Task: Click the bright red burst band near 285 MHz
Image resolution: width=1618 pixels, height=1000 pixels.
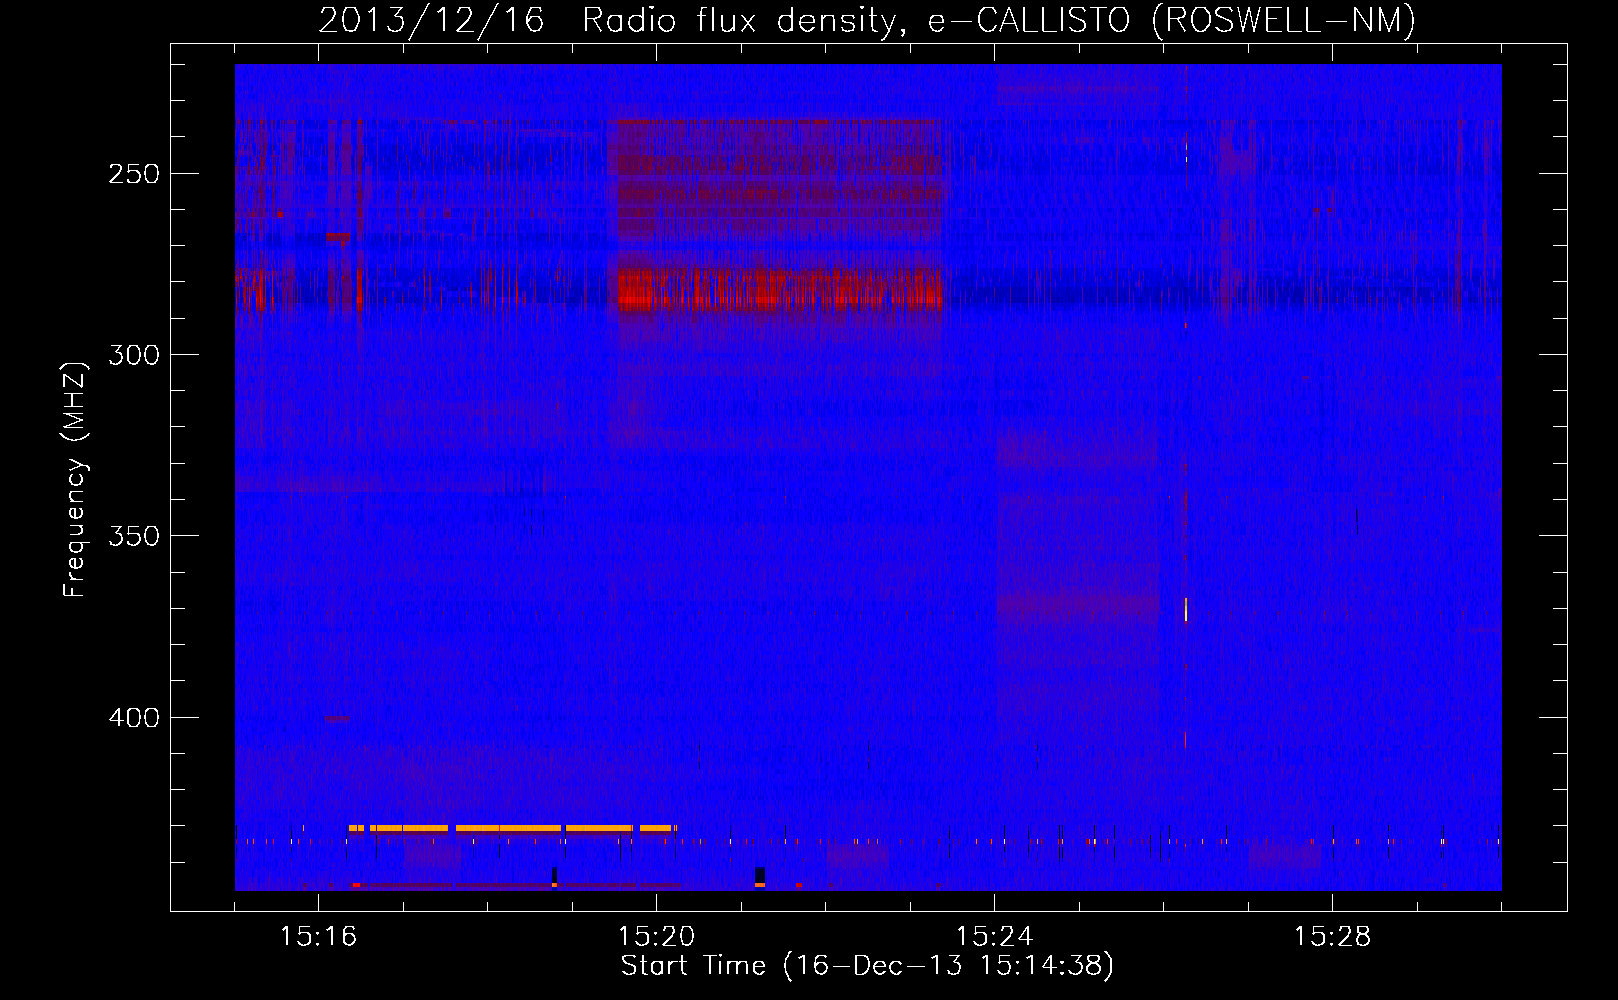Action: tap(780, 289)
